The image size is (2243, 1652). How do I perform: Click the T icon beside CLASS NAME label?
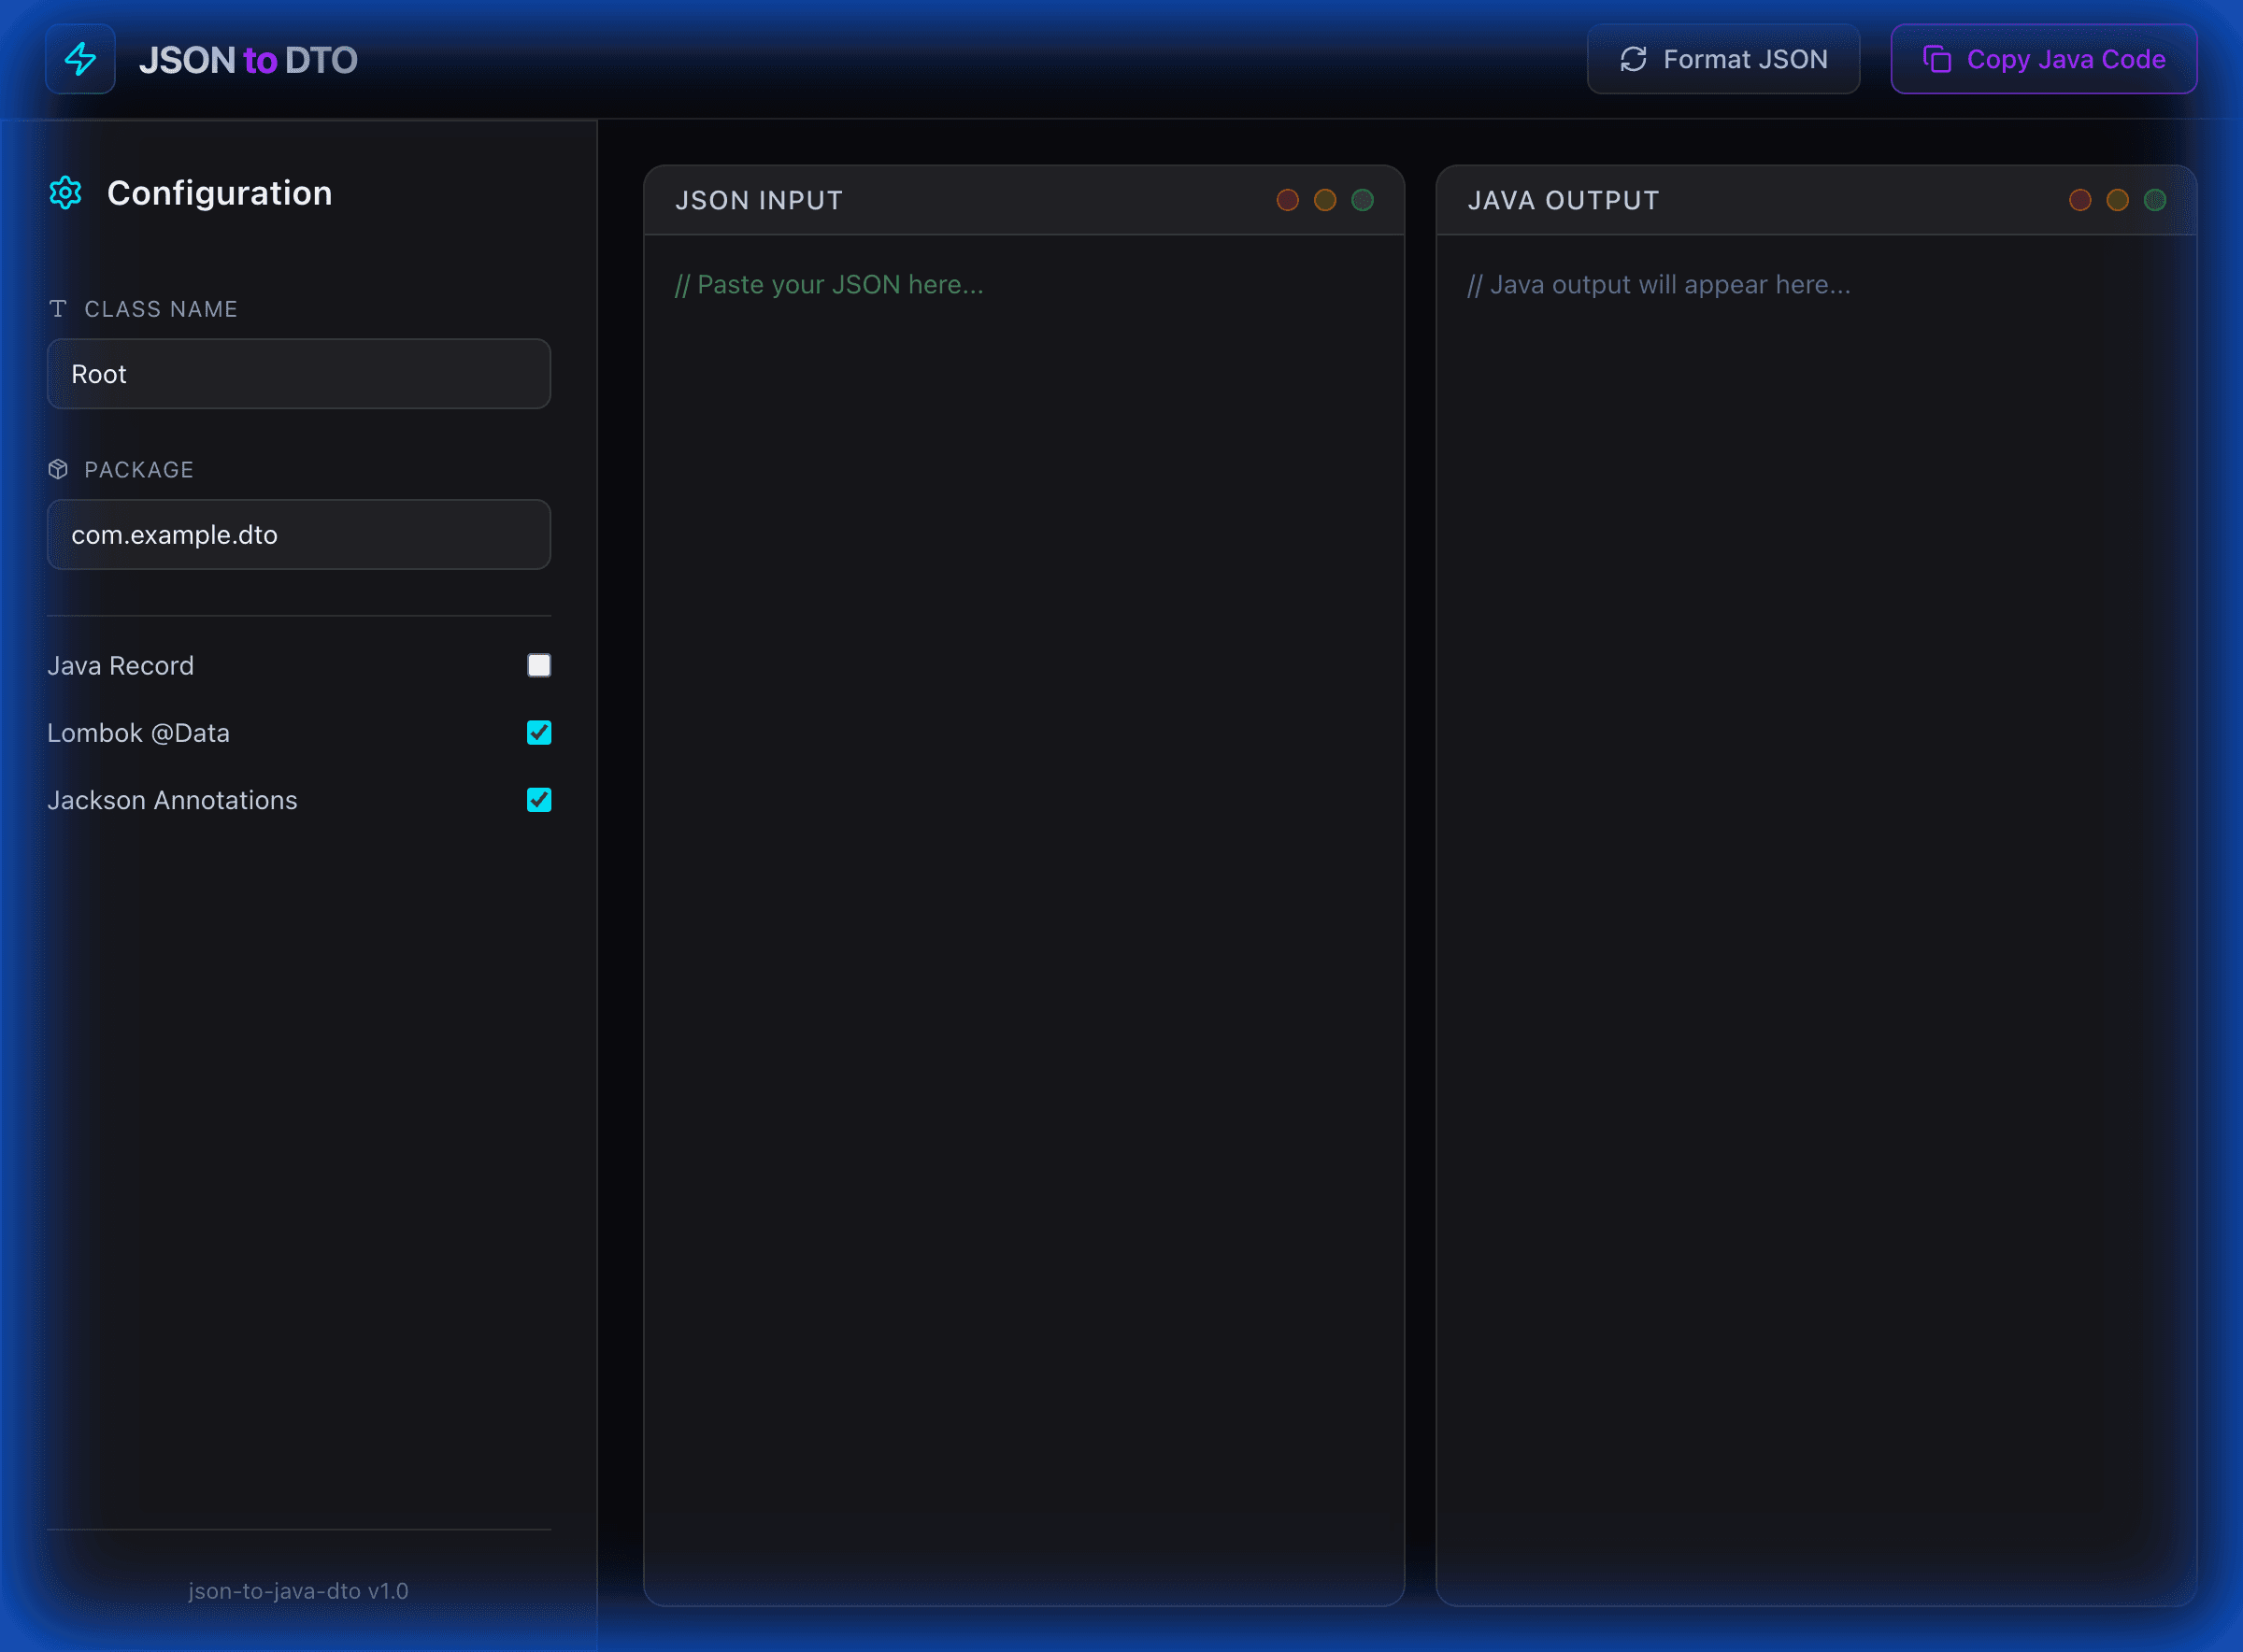pos(58,309)
